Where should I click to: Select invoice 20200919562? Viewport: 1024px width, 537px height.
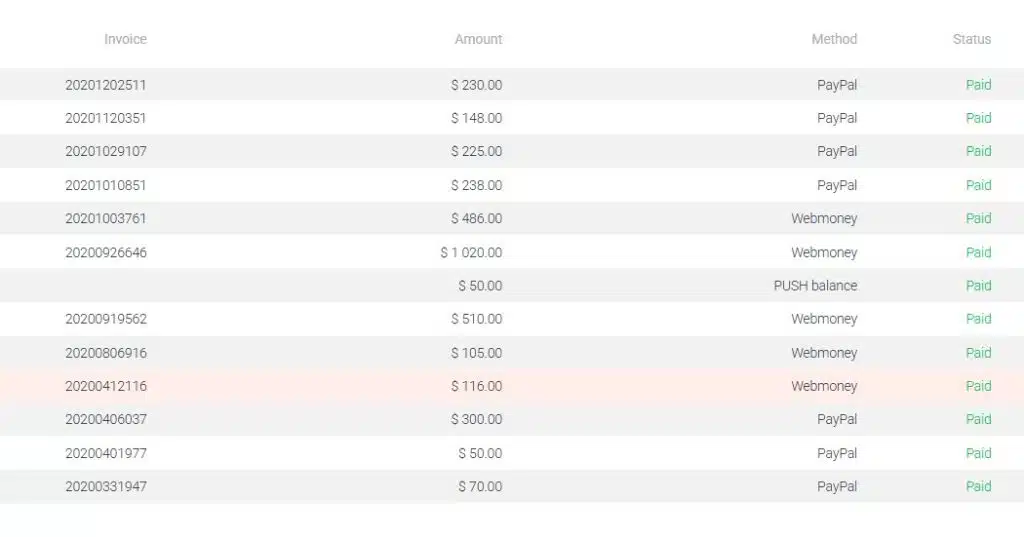coord(106,319)
